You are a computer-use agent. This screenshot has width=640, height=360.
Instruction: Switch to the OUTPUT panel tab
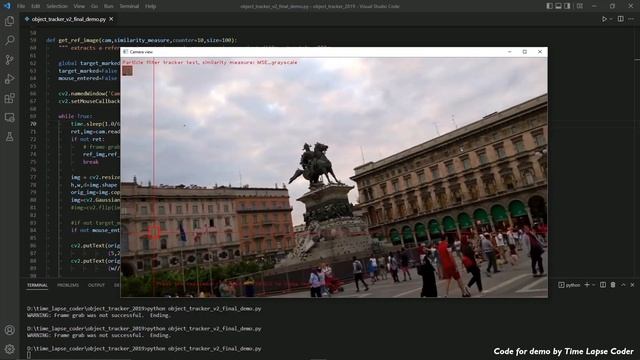[x=96, y=285]
